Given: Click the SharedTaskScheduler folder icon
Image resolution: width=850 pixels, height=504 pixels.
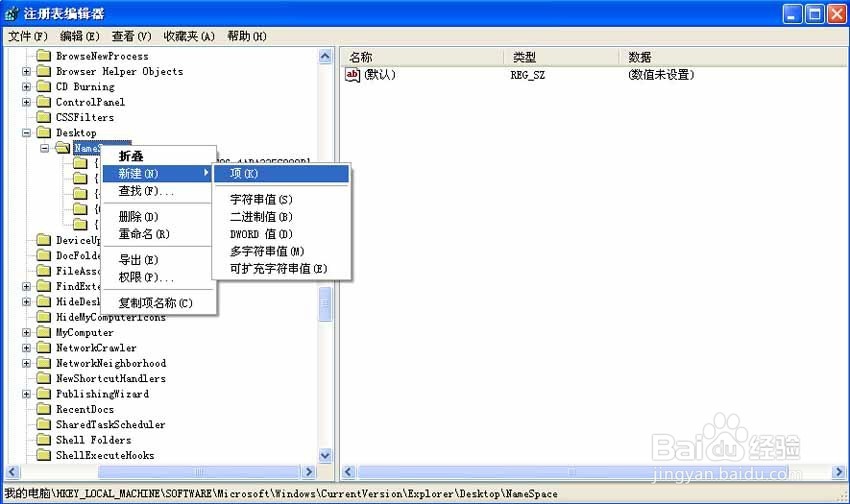Looking at the screenshot, I should [43, 424].
